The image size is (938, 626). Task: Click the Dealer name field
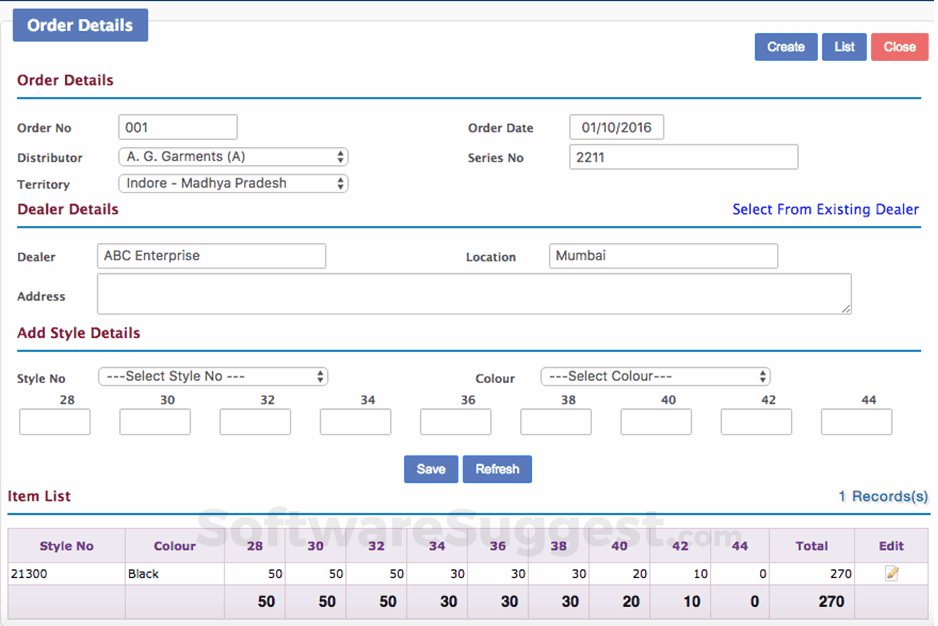tap(211, 256)
